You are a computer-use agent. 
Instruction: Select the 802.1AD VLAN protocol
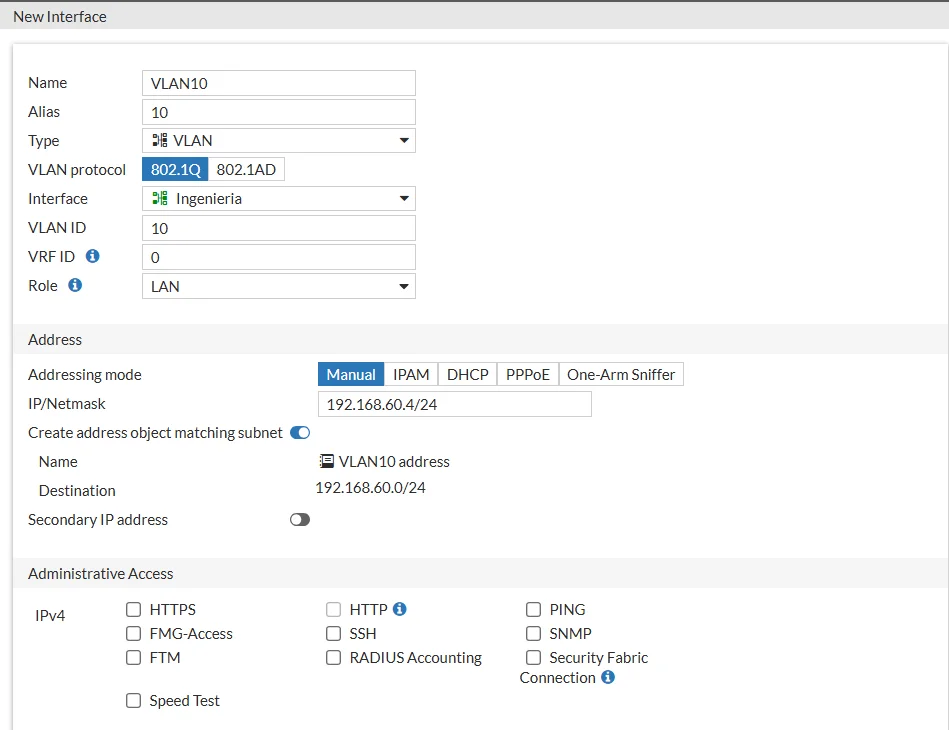pos(246,169)
